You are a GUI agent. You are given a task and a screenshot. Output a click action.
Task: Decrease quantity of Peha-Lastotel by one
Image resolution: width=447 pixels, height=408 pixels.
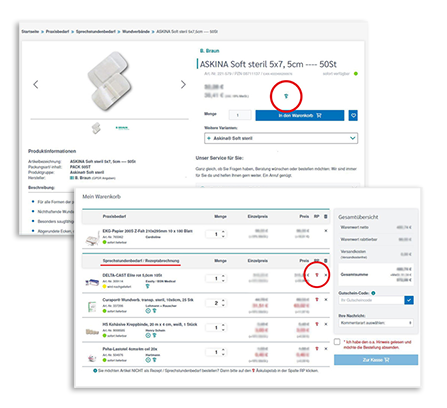(223, 354)
